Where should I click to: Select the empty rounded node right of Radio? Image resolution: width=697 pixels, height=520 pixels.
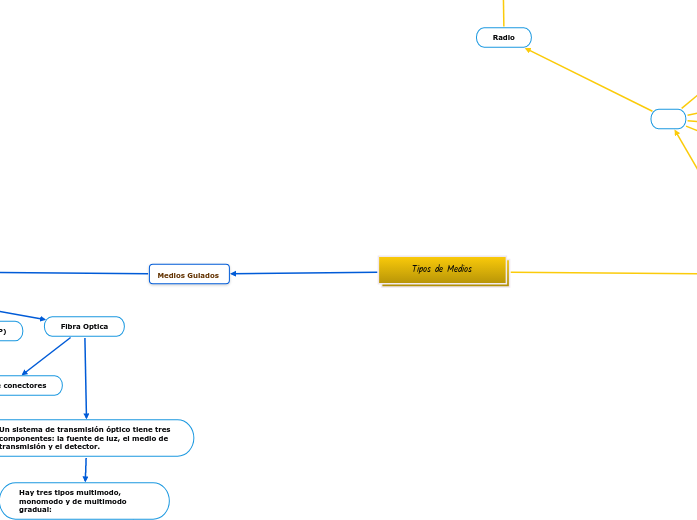(668, 119)
